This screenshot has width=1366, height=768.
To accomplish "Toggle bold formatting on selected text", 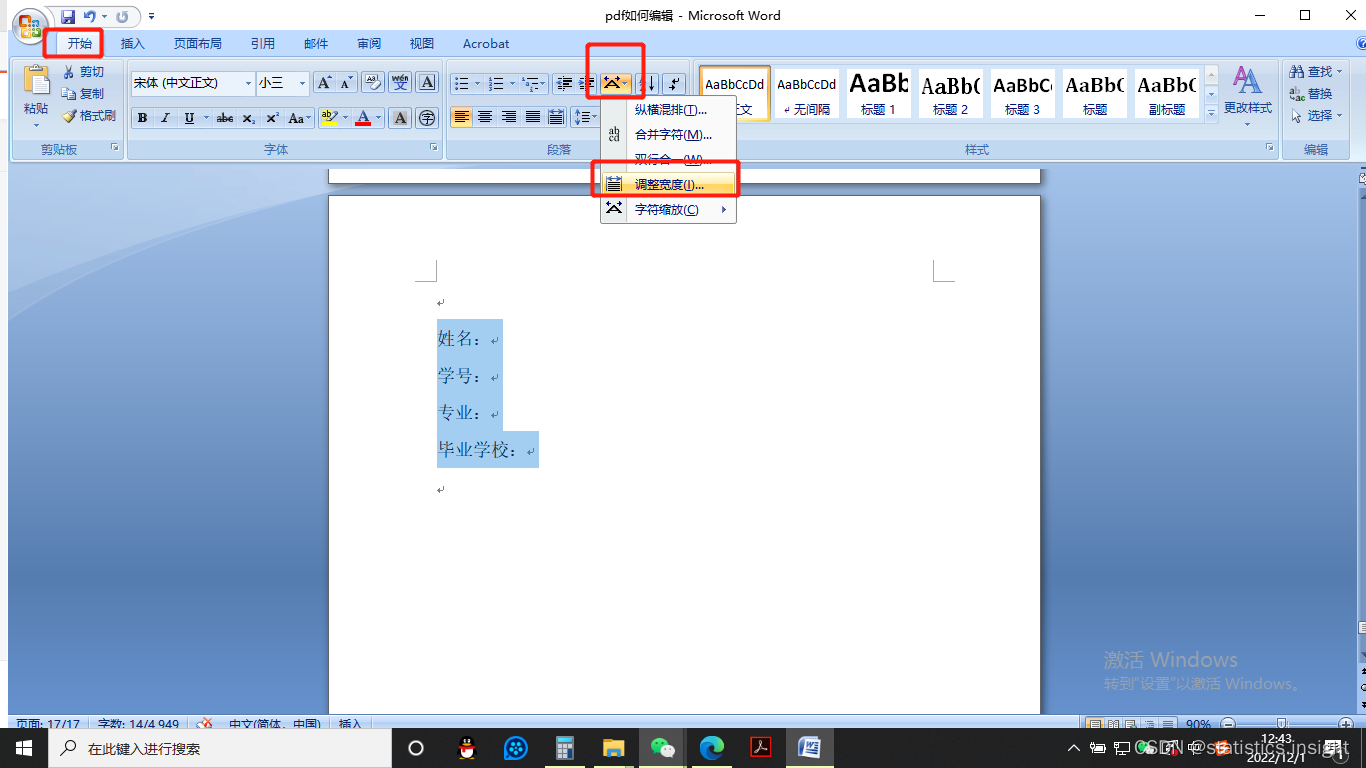I will [x=143, y=117].
